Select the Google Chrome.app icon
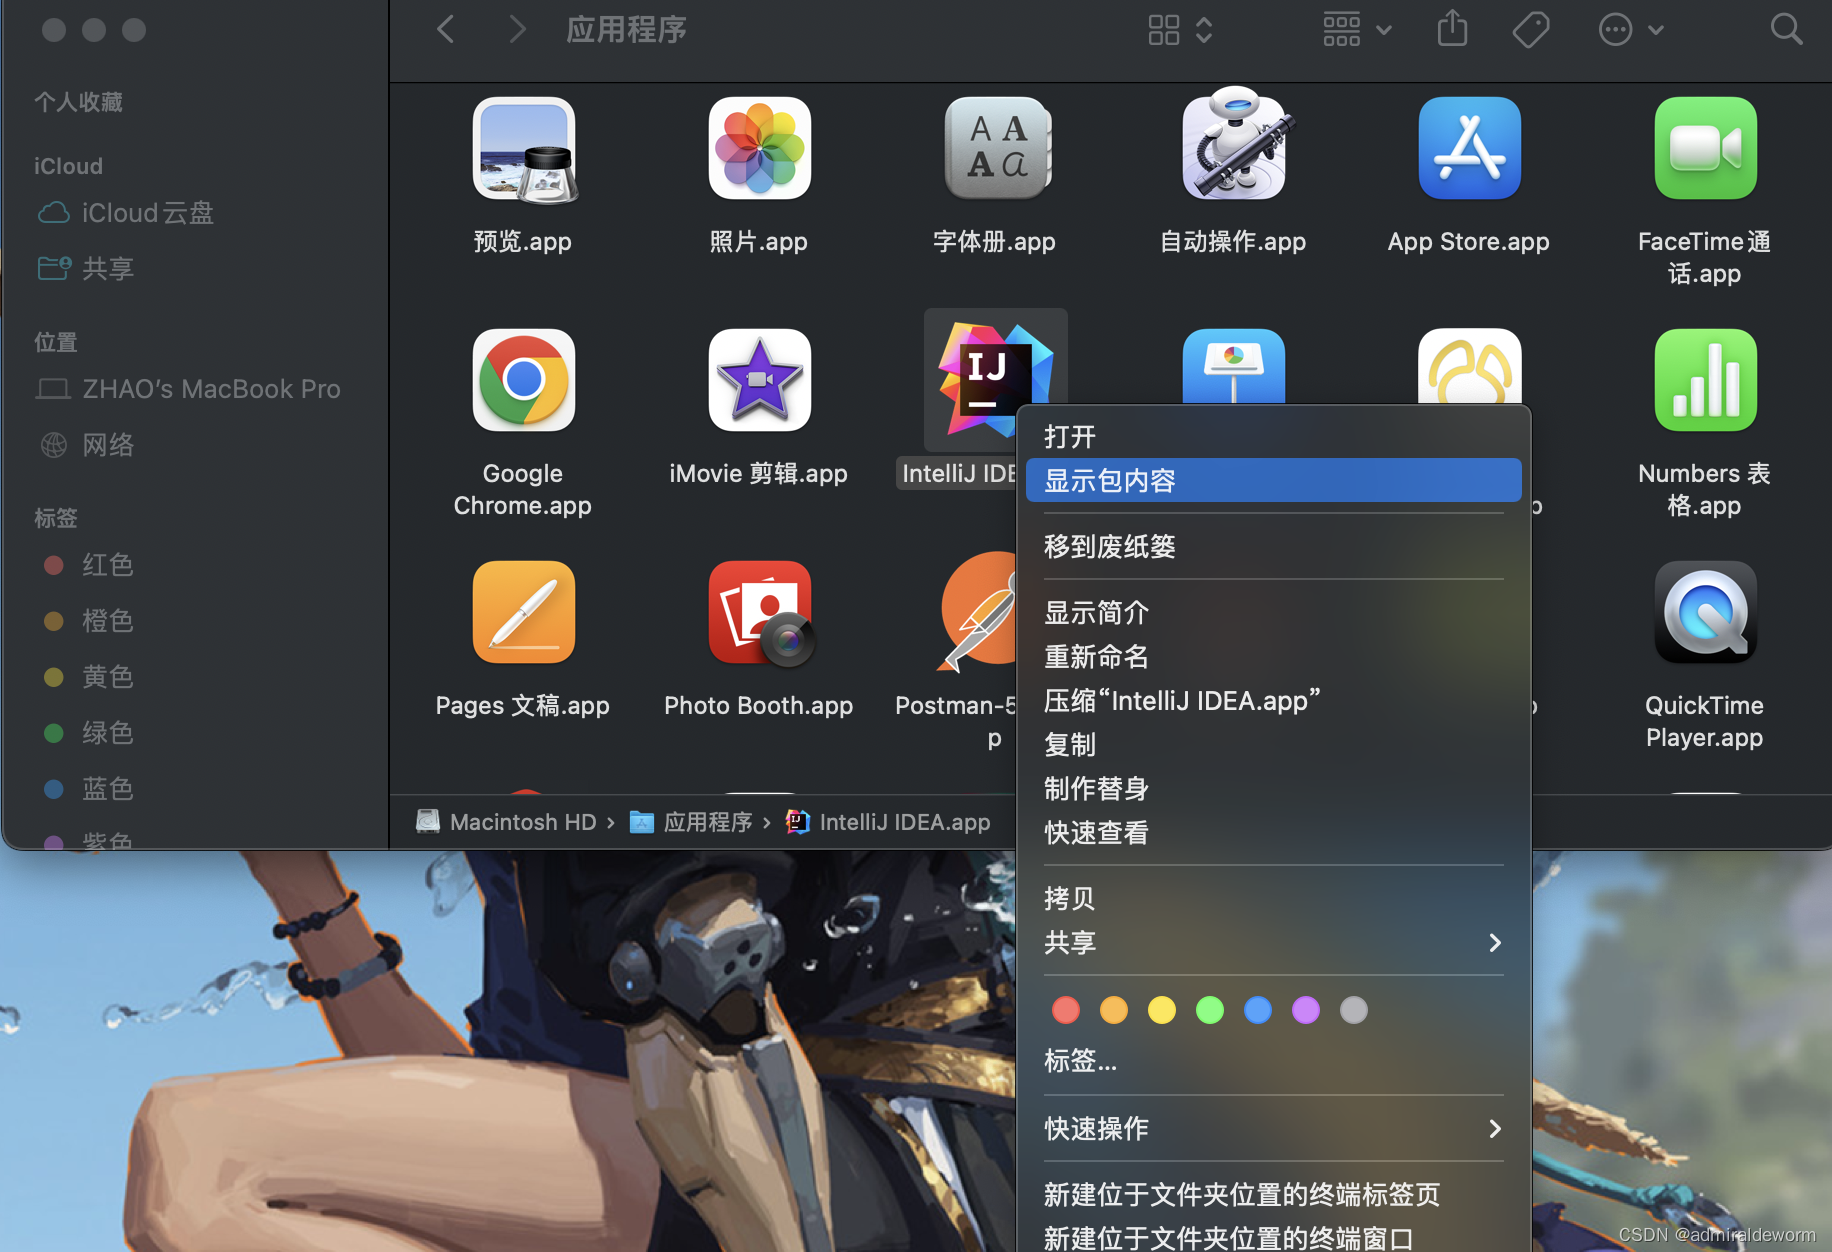Screen dimensions: 1832x1252 [523, 380]
